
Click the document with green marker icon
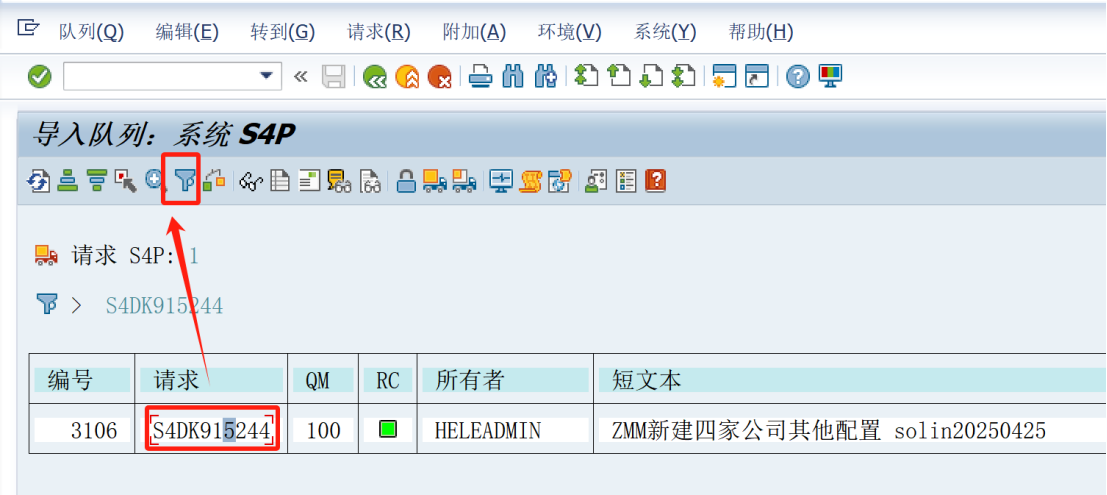coord(310,181)
